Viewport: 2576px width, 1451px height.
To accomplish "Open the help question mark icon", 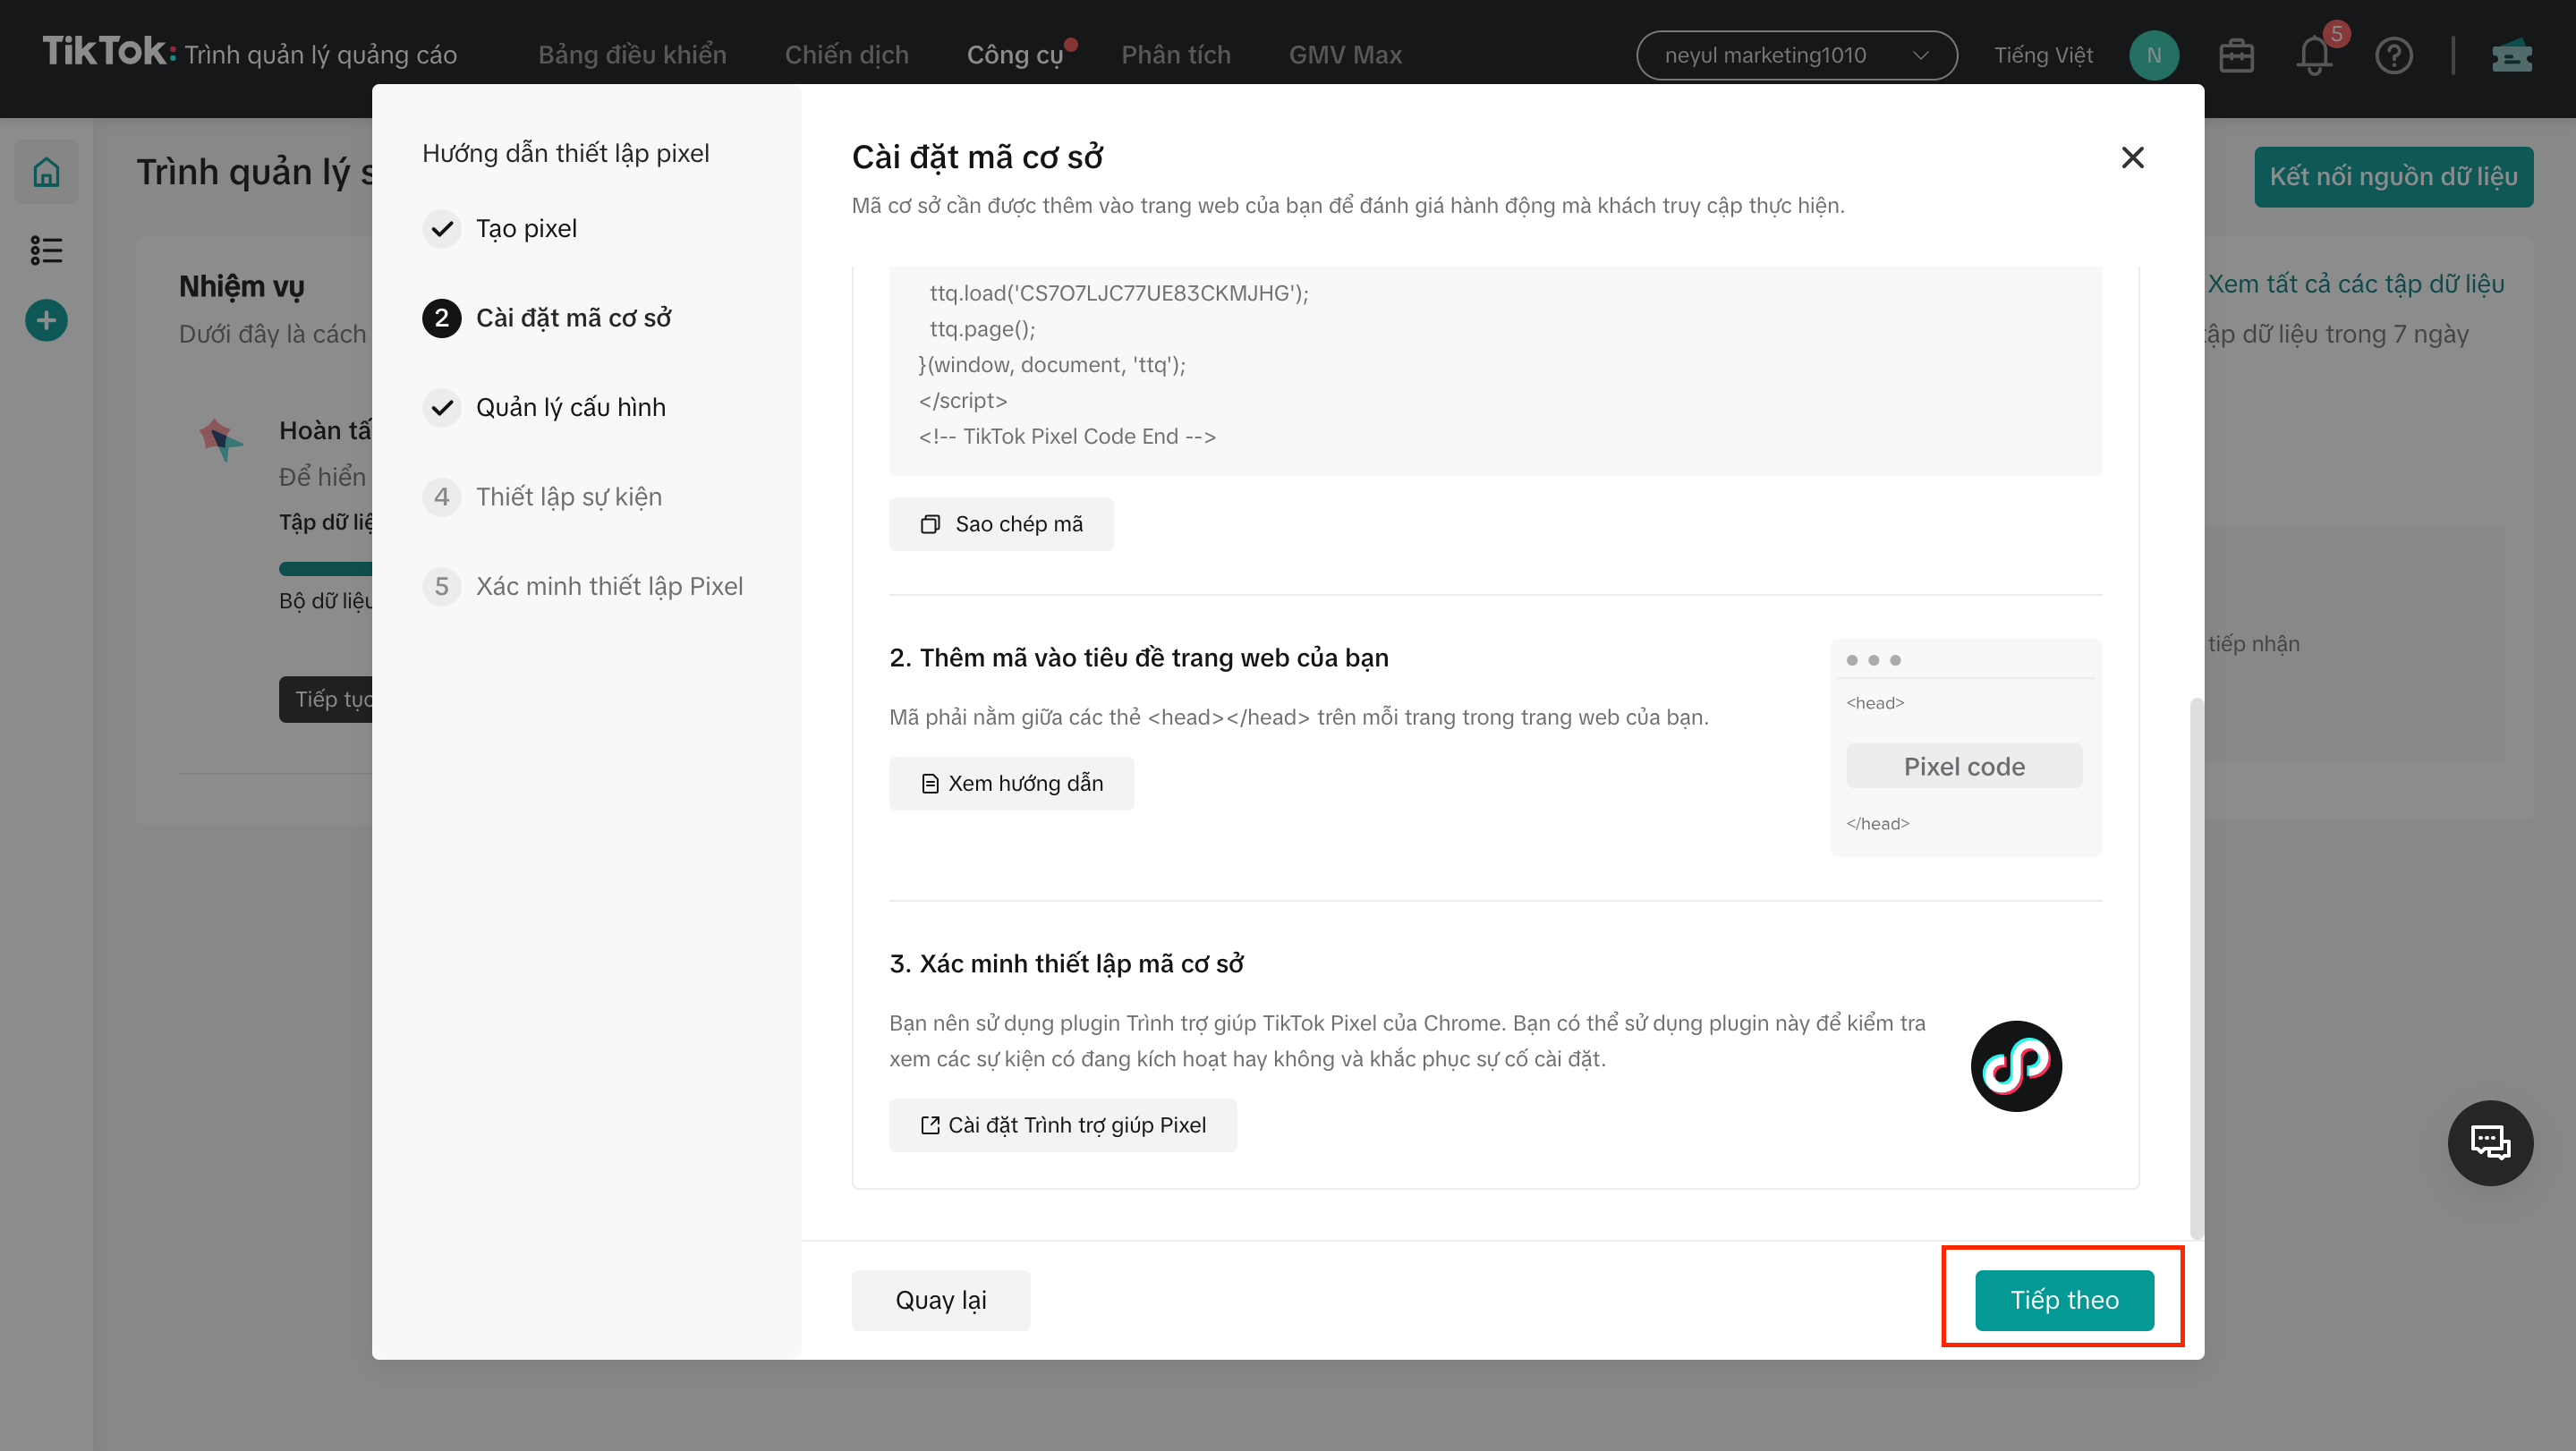I will point(2394,55).
